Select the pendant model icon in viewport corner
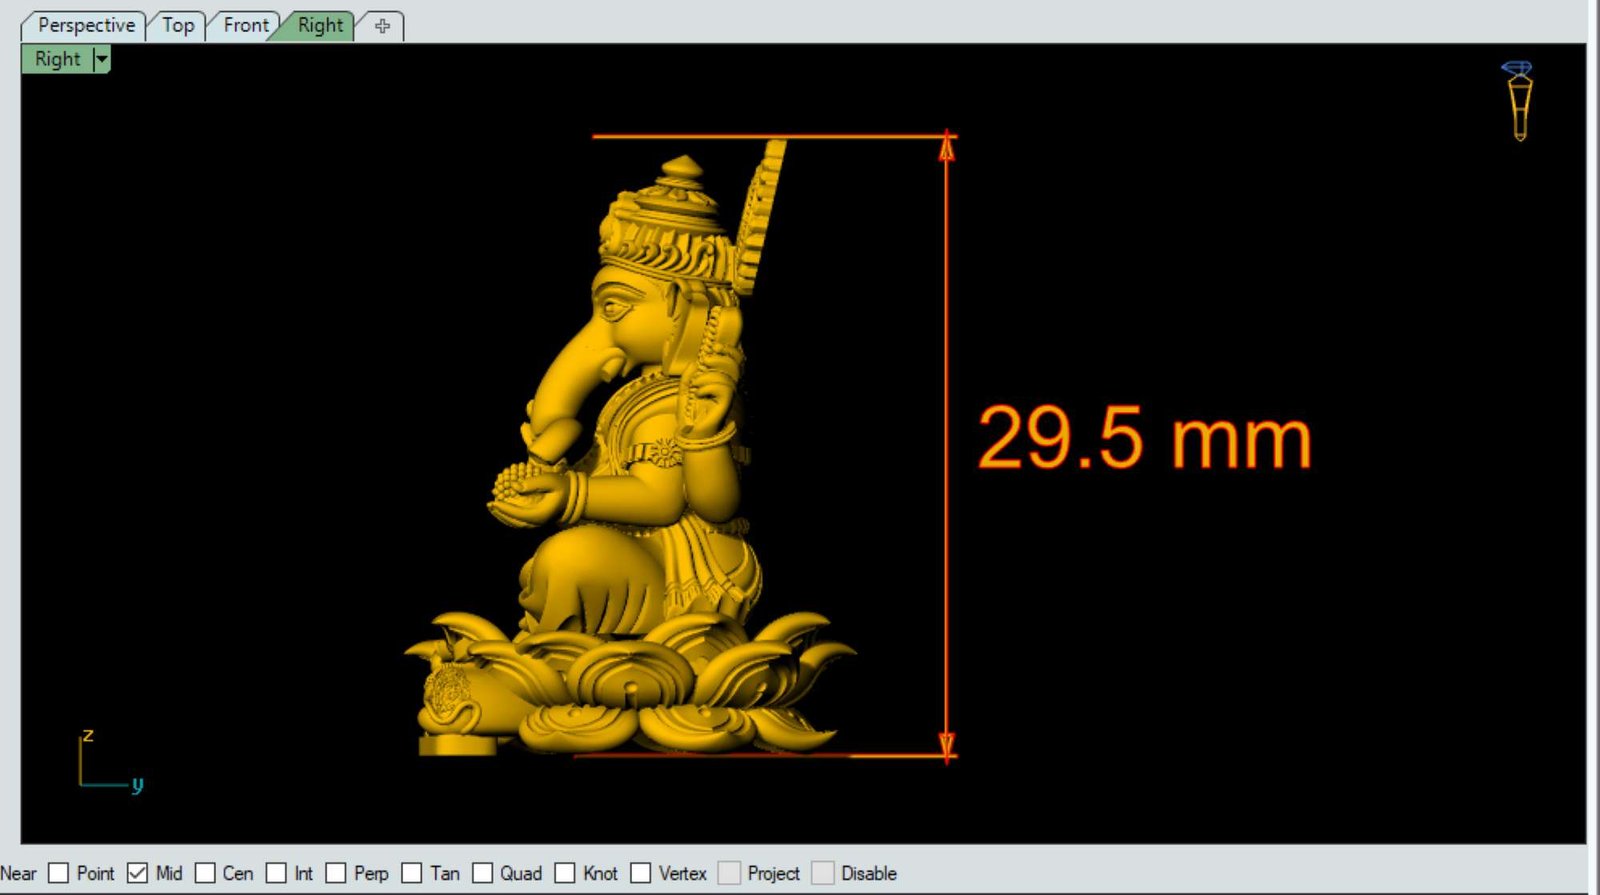 click(x=1518, y=100)
